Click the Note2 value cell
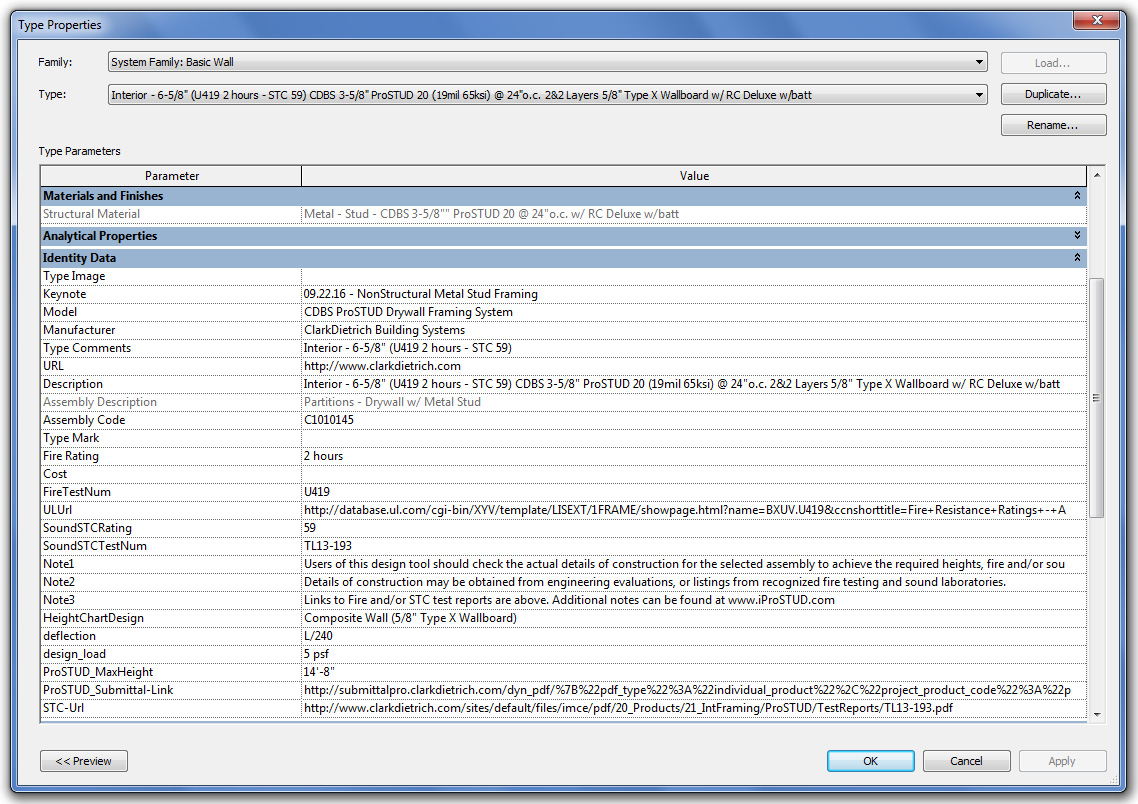1138x804 pixels. coord(694,582)
